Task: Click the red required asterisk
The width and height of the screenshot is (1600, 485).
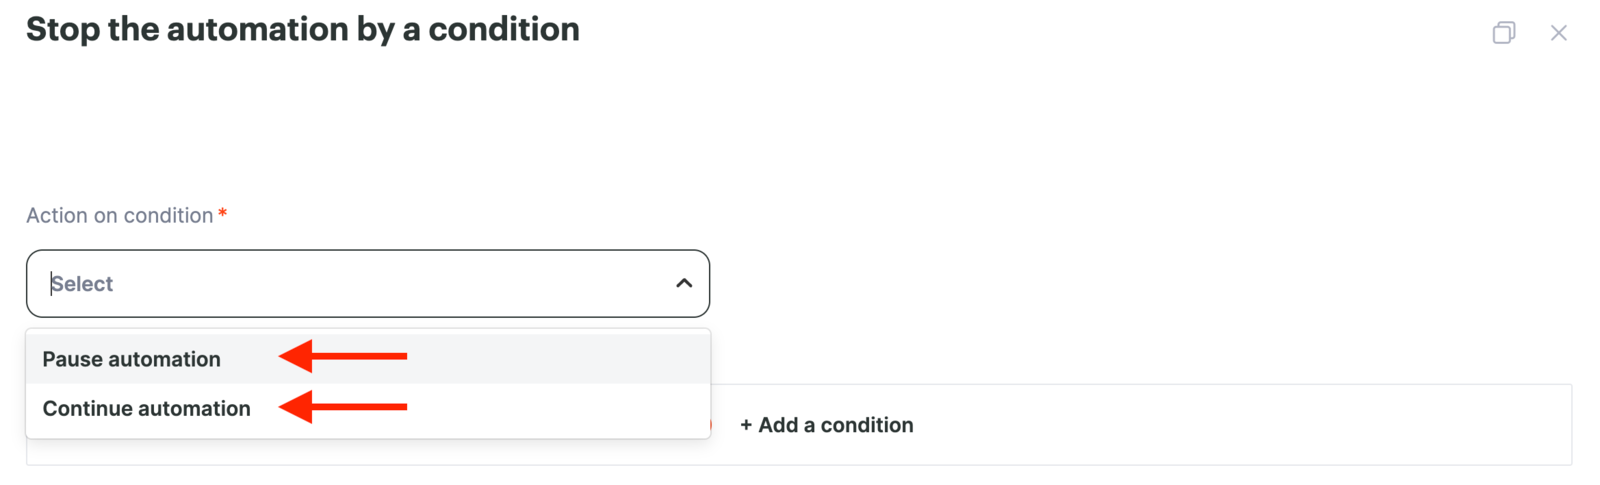Action: [222, 213]
